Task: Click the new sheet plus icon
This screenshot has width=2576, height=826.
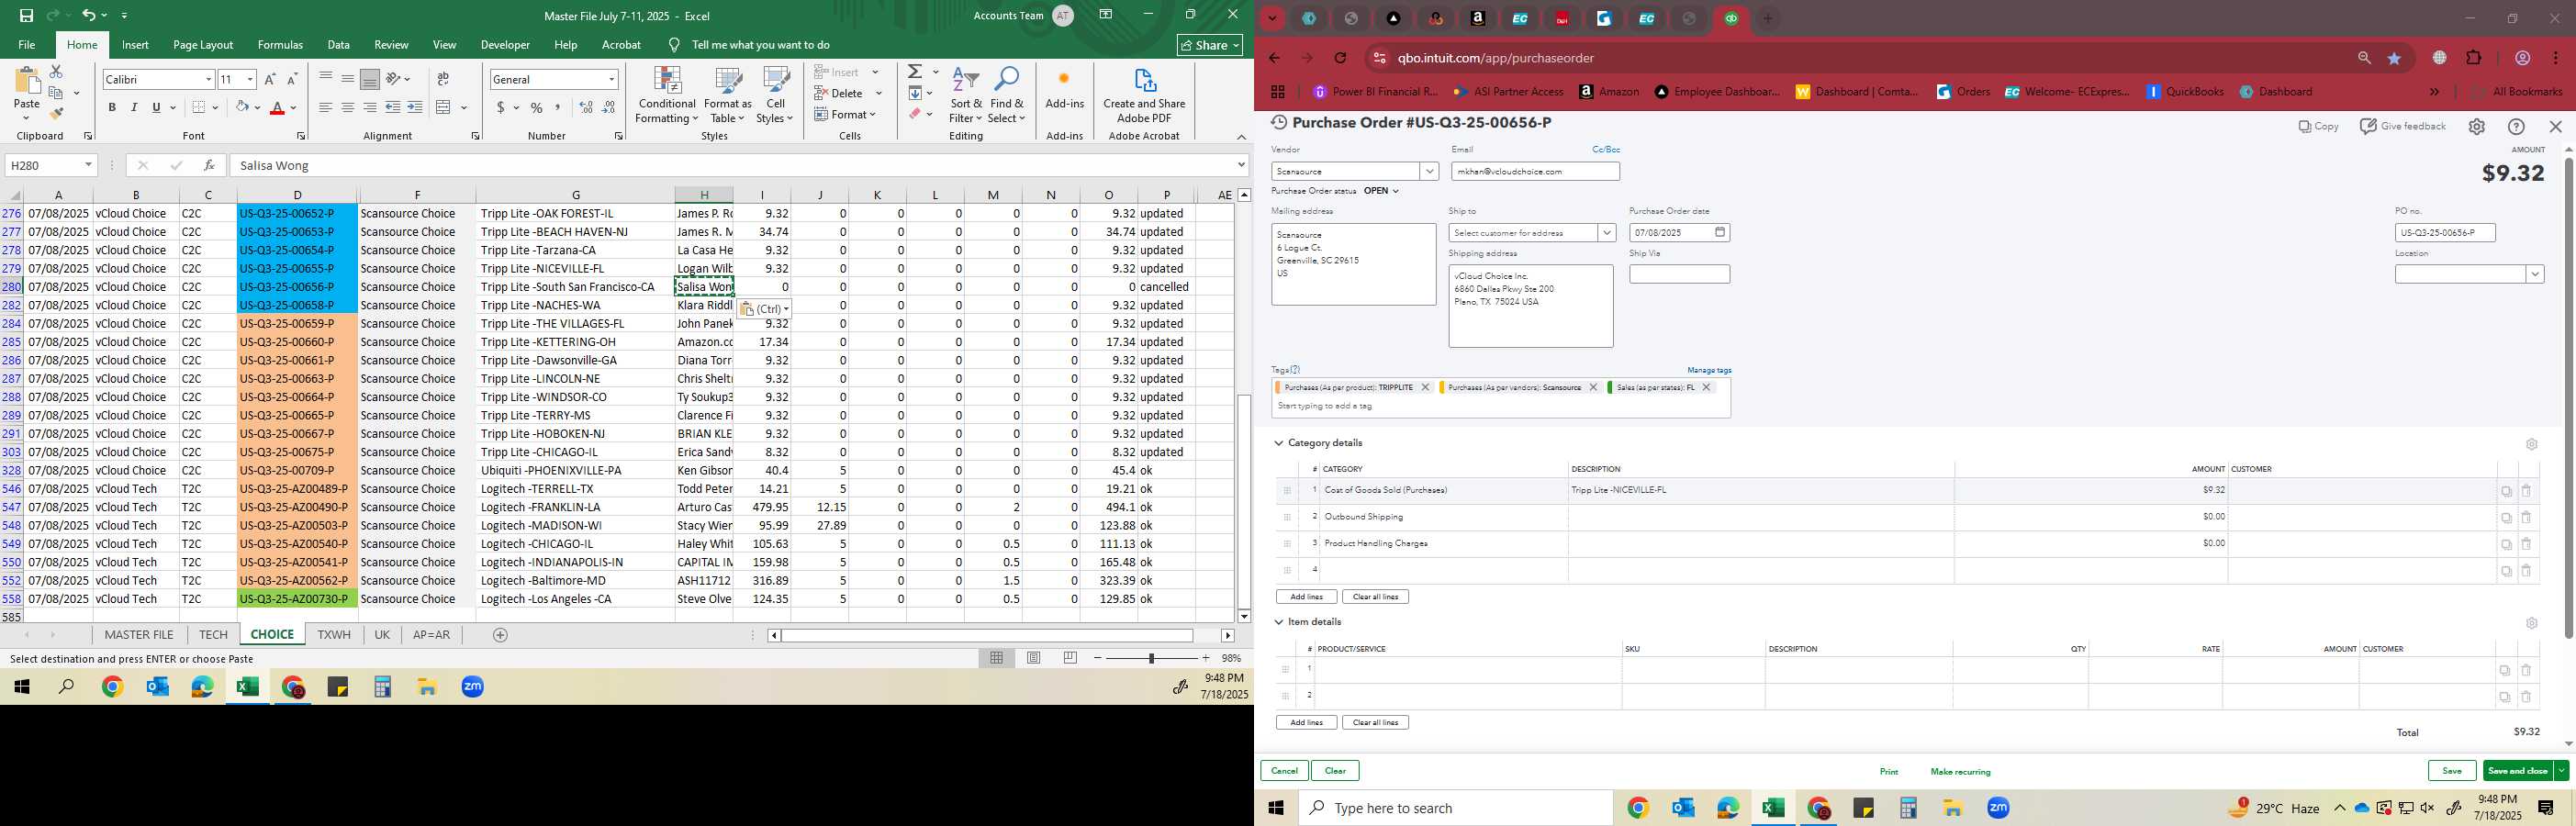Action: (501, 635)
